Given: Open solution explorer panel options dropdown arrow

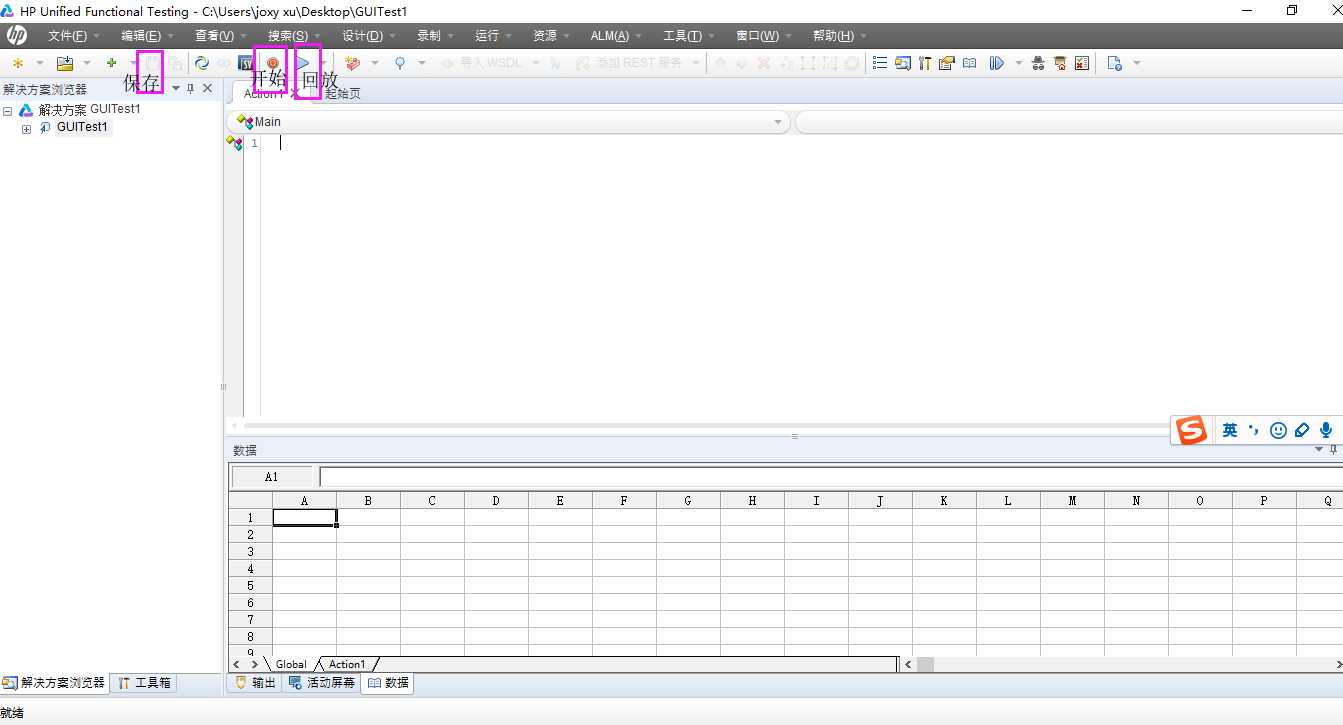Looking at the screenshot, I should 176,89.
